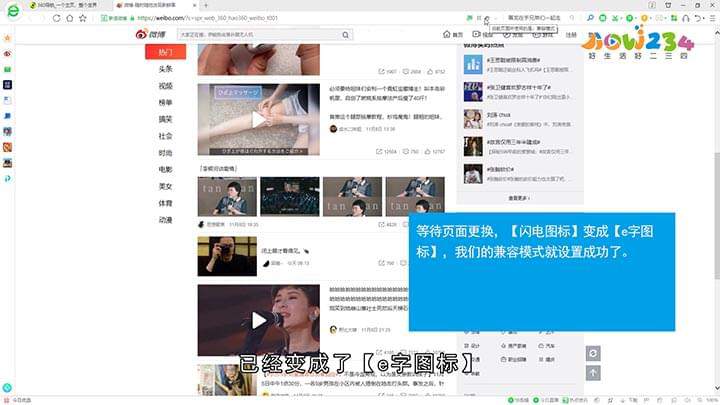This screenshot has height=405, width=720.
Task: Click the Weibo logo
Action: (151, 34)
